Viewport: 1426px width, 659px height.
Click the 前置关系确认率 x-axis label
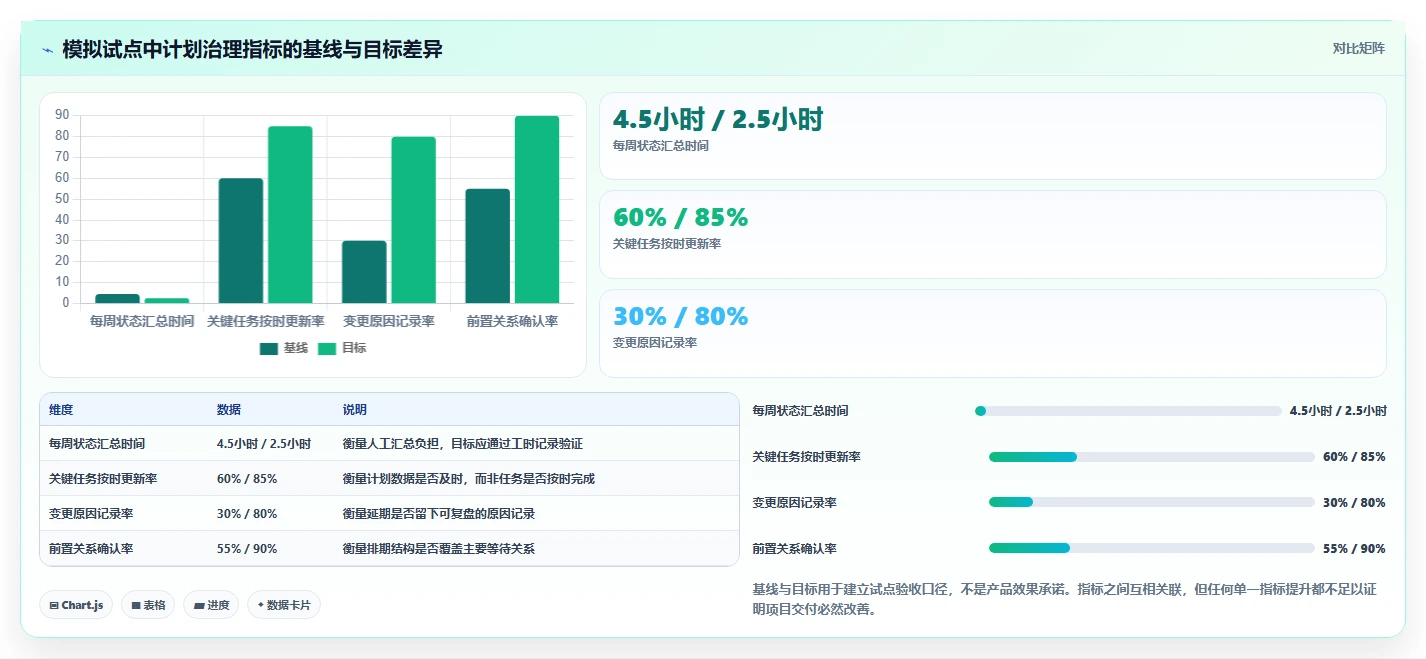(512, 322)
